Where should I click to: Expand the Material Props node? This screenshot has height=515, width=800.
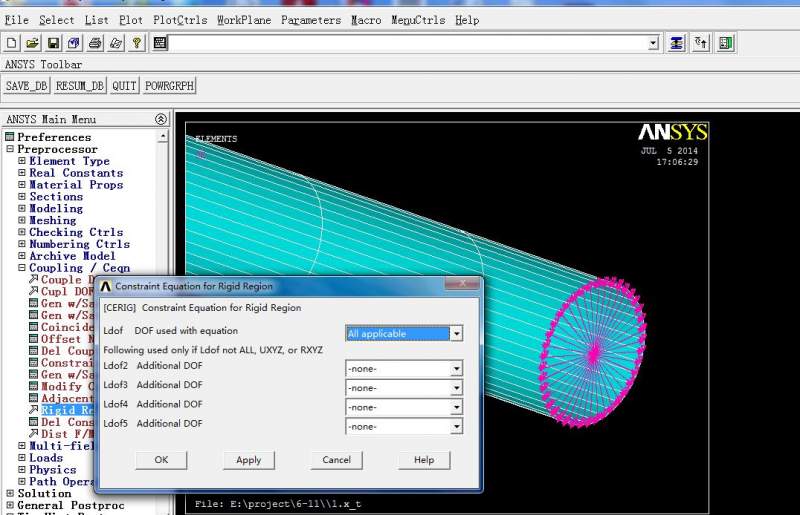tap(22, 184)
